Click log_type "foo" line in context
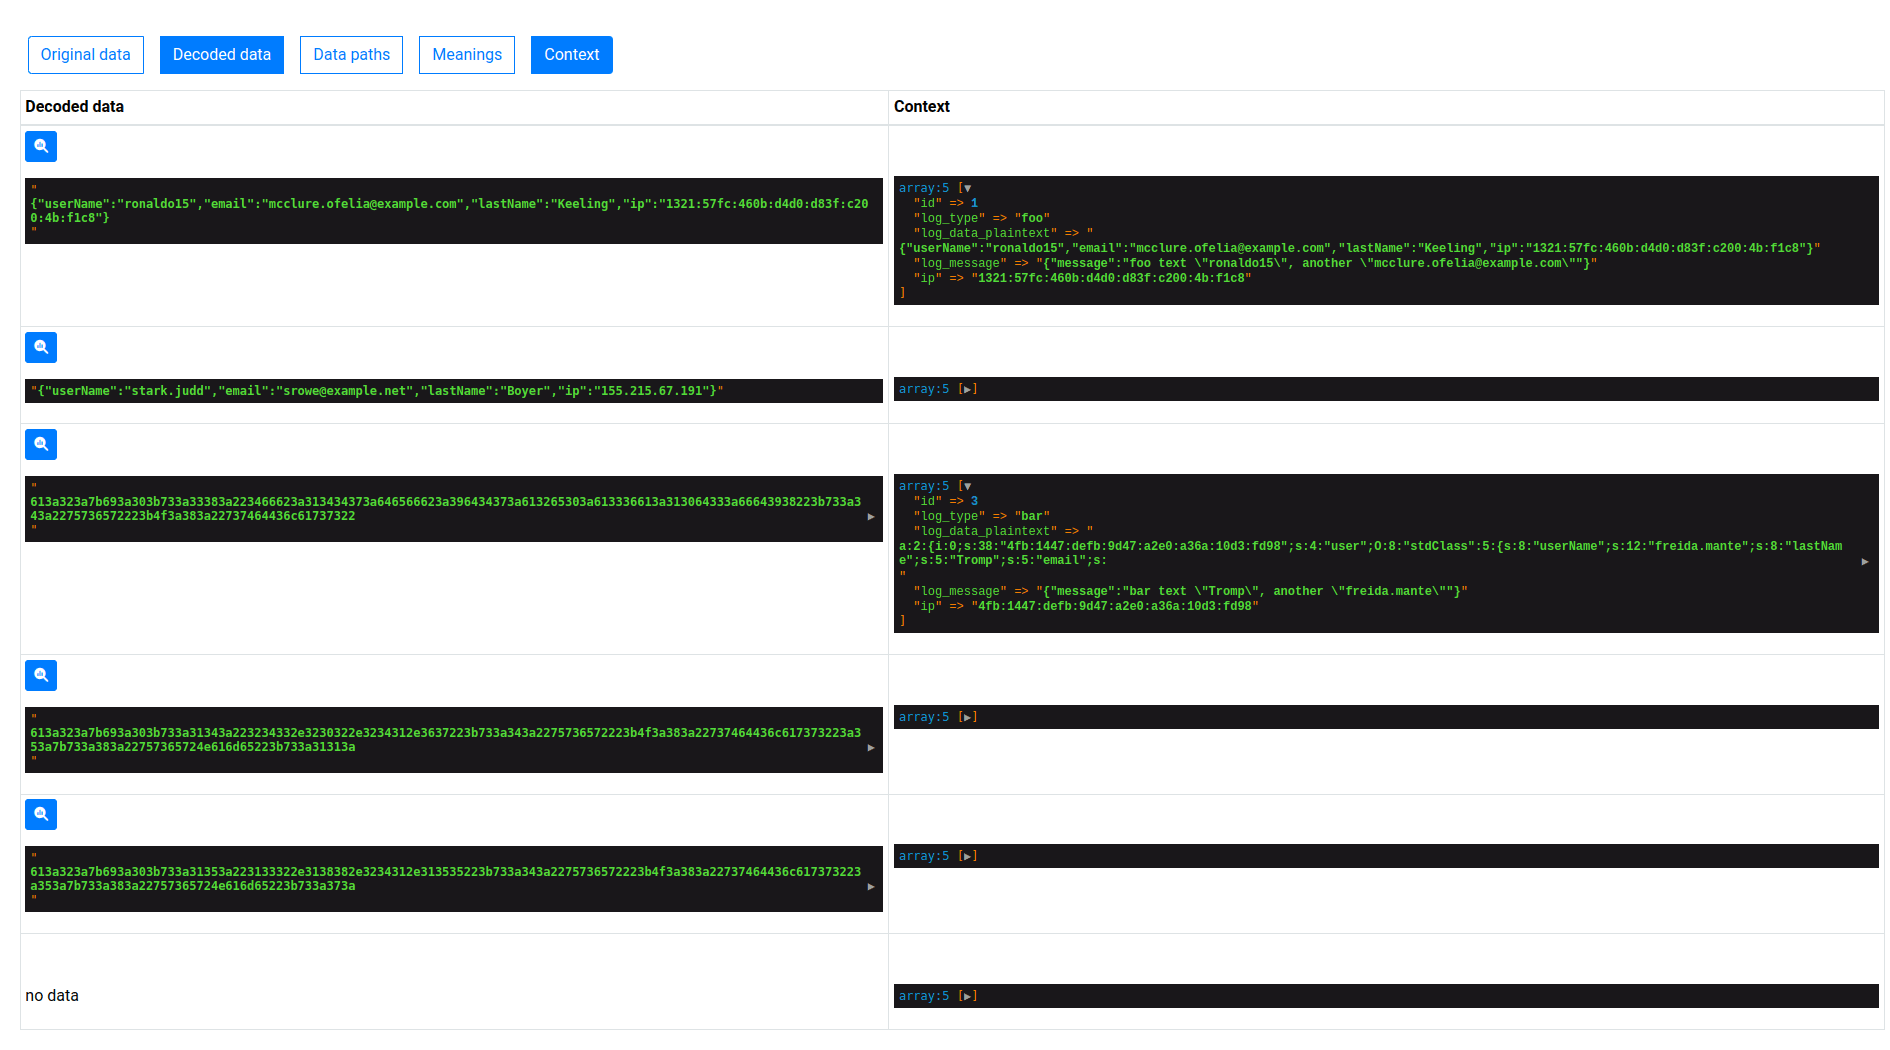Viewport: 1890px width, 1050px height. coord(981,218)
